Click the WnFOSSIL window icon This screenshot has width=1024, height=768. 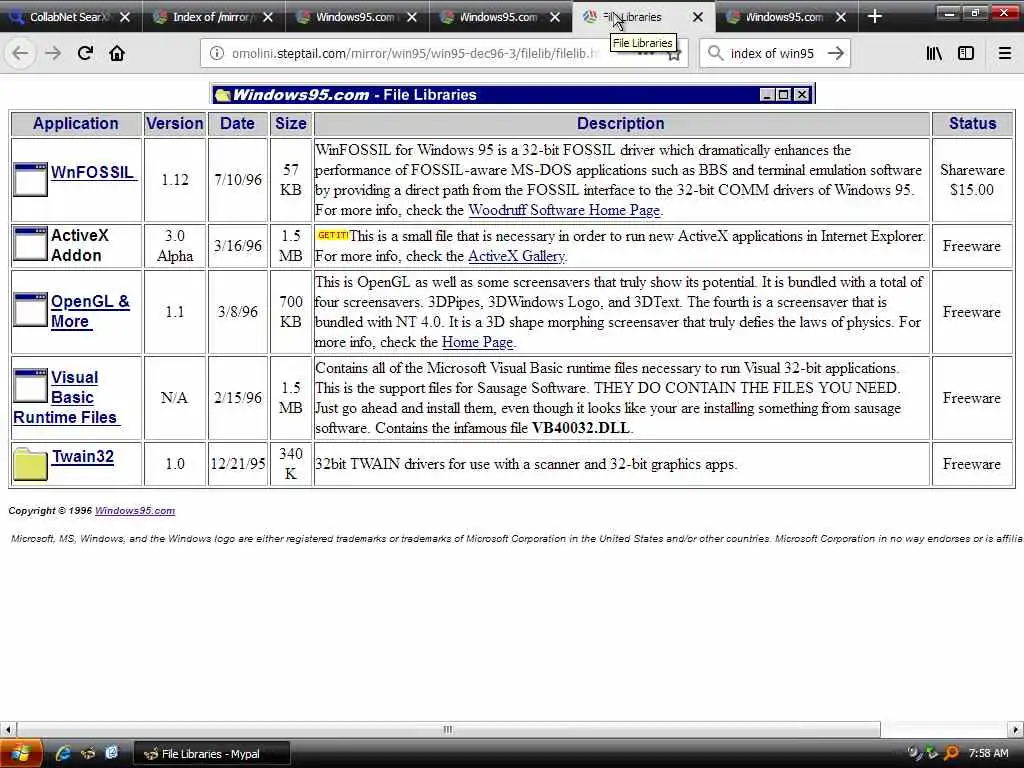click(30, 180)
